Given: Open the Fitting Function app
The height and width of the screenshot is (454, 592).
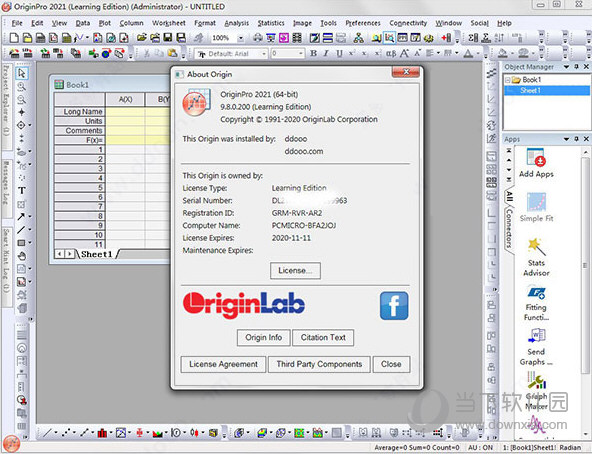Looking at the screenshot, I should click(x=536, y=304).
